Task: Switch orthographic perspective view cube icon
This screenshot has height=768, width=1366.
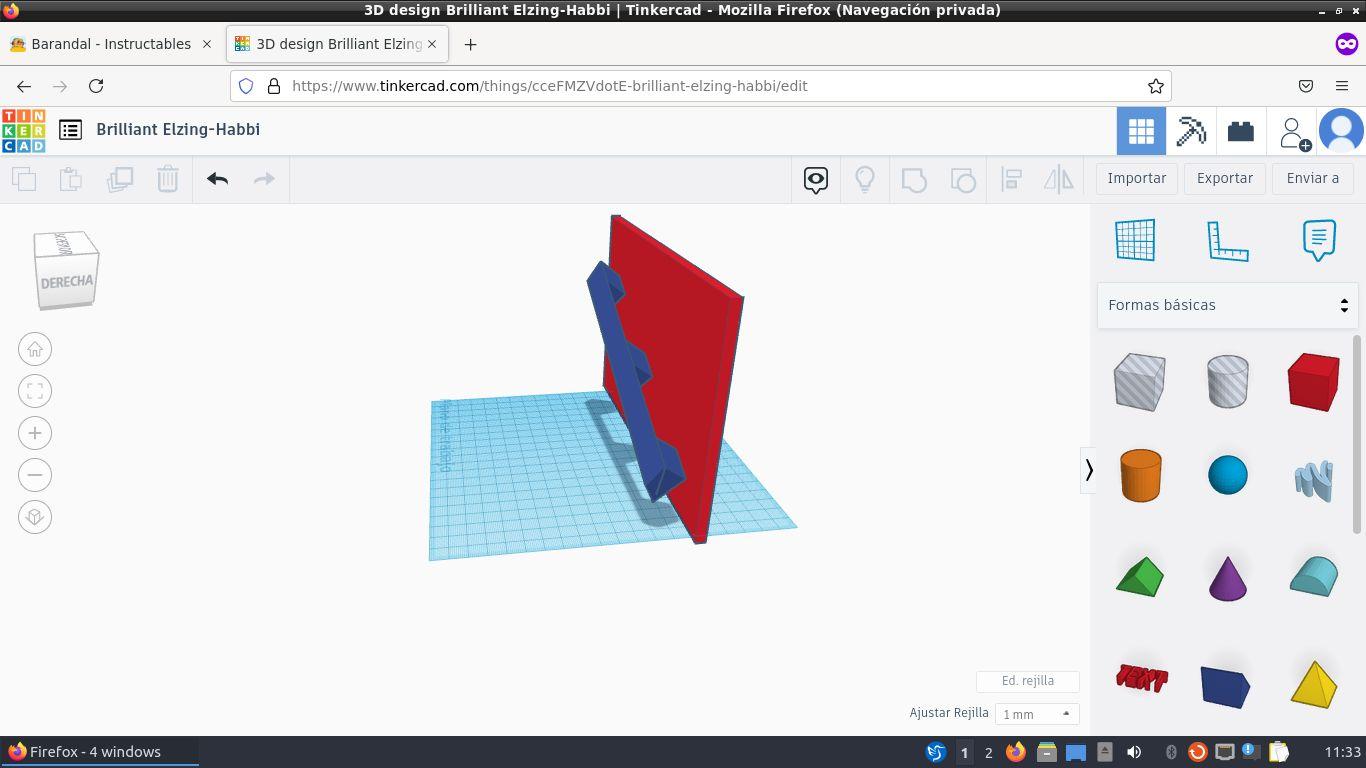Action: (35, 517)
